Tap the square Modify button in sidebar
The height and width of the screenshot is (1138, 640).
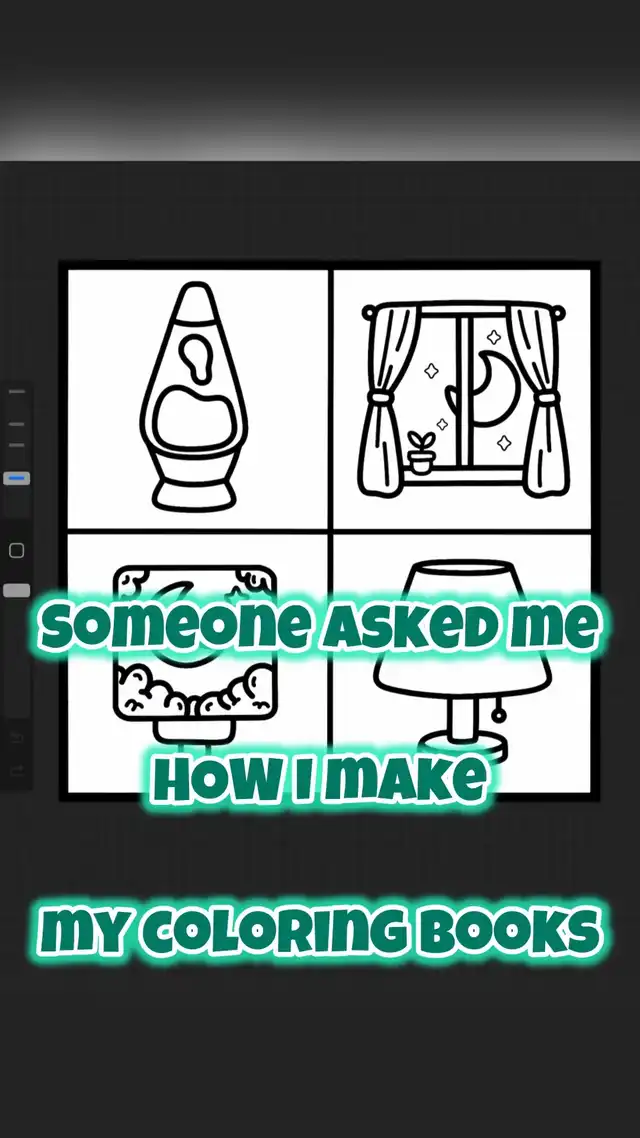17,550
